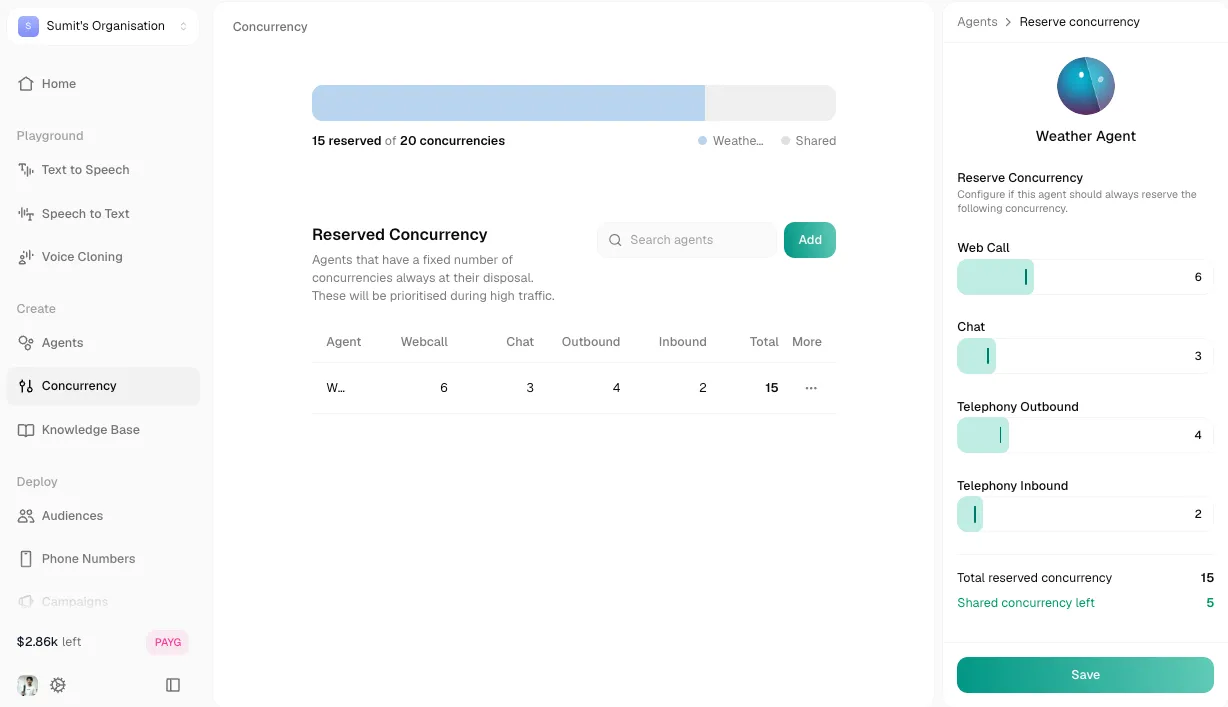Click the Campaigns megaphone icon

click(x=26, y=602)
